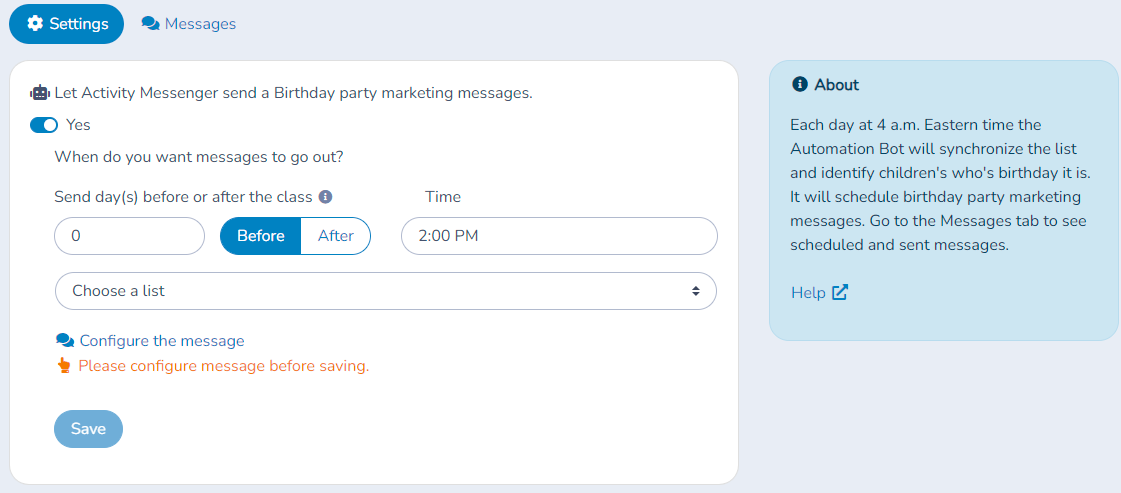Click the gear icon in Settings tab
1121x493 pixels.
coord(35,24)
